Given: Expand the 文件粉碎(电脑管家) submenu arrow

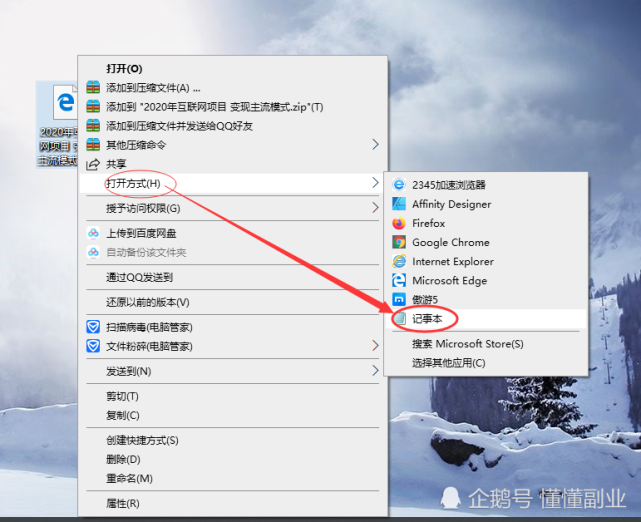Looking at the screenshot, I should [x=375, y=346].
